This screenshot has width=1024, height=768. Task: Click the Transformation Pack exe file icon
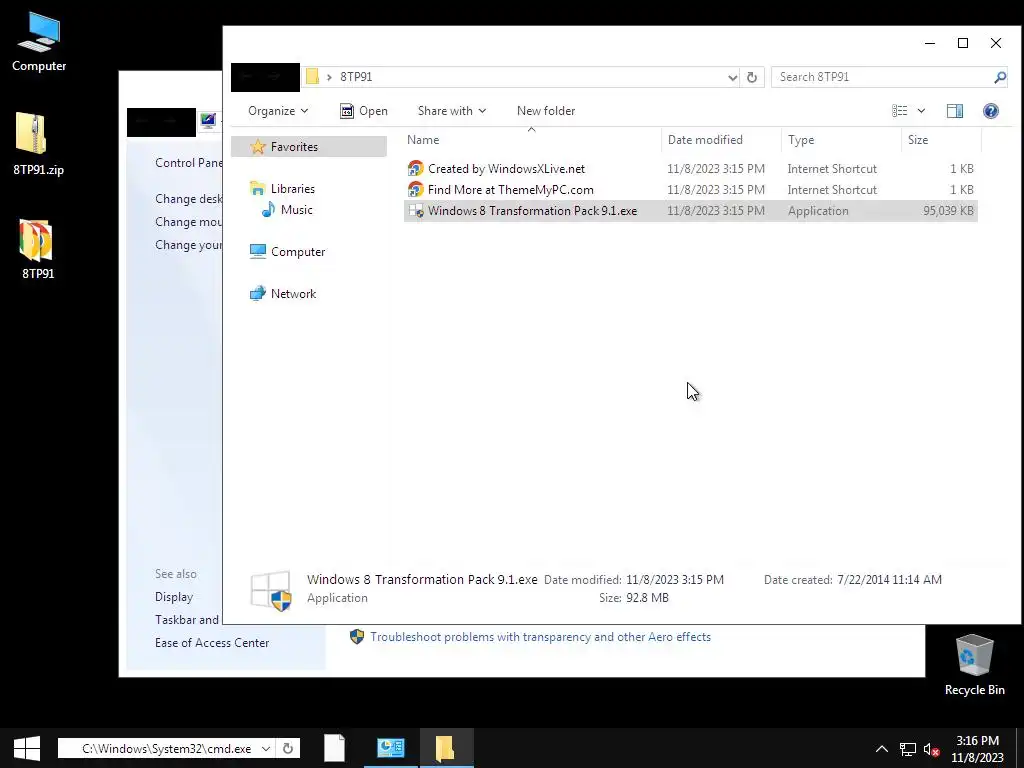[x=415, y=210]
